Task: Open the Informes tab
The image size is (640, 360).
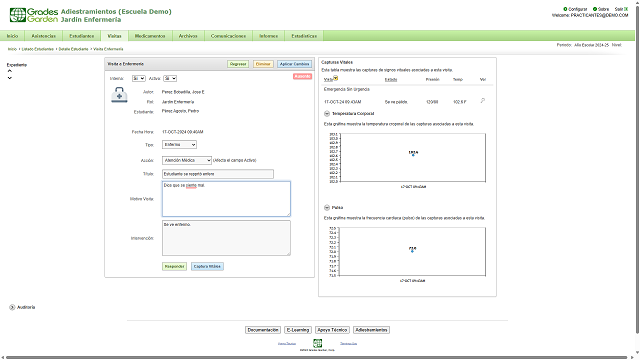Action: click(269, 36)
